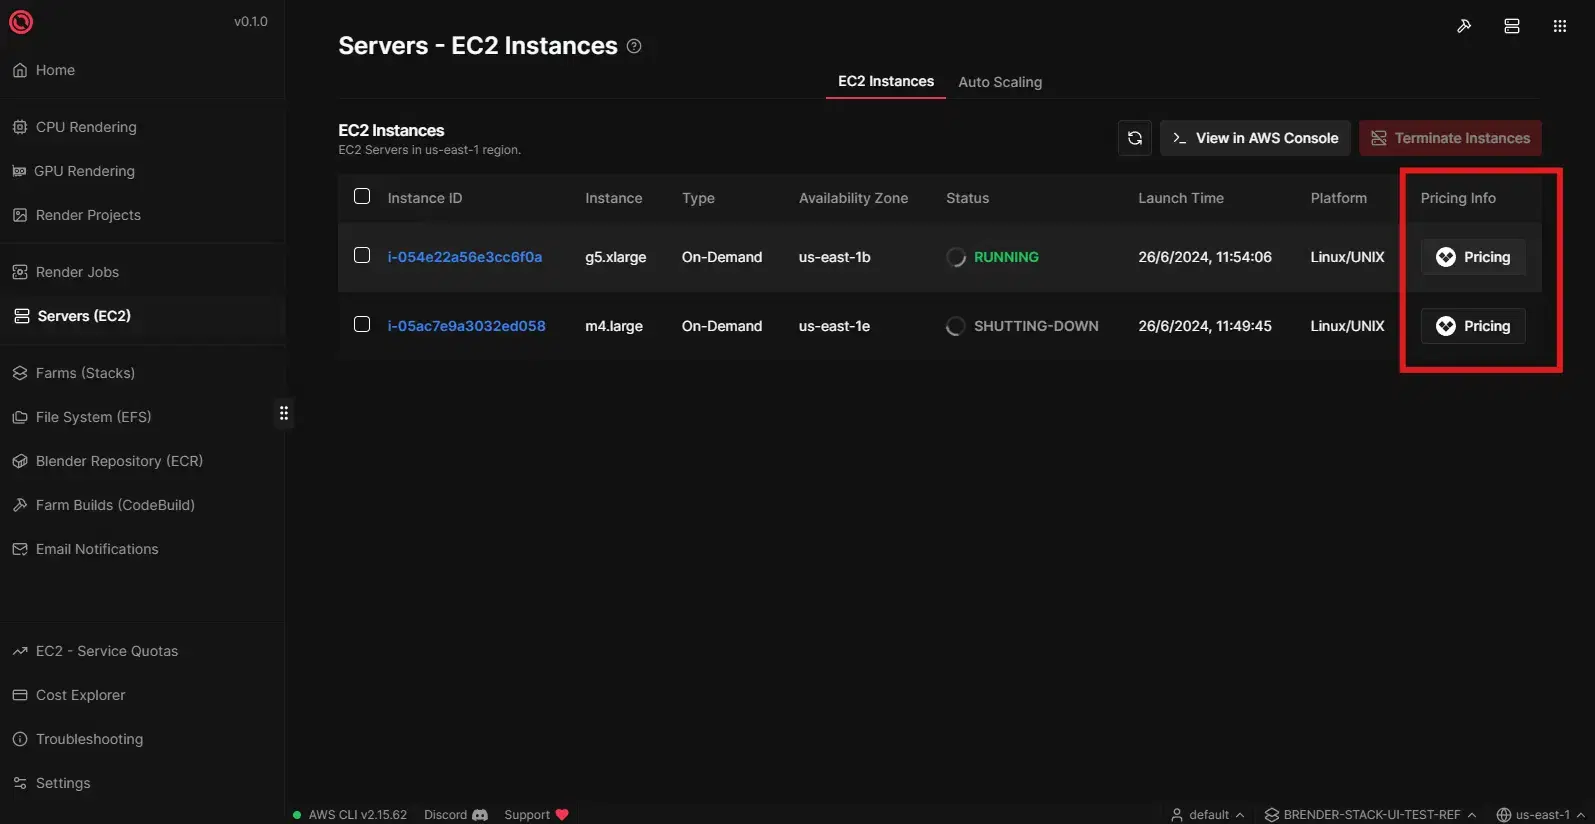
Task: Click the red Brender logo icon
Action: coord(21,21)
